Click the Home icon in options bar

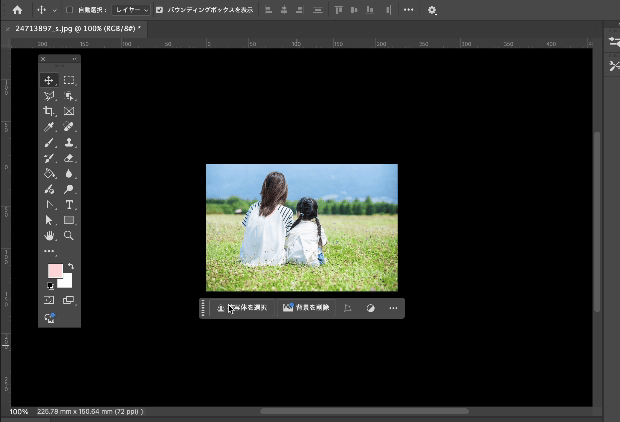click(17, 10)
